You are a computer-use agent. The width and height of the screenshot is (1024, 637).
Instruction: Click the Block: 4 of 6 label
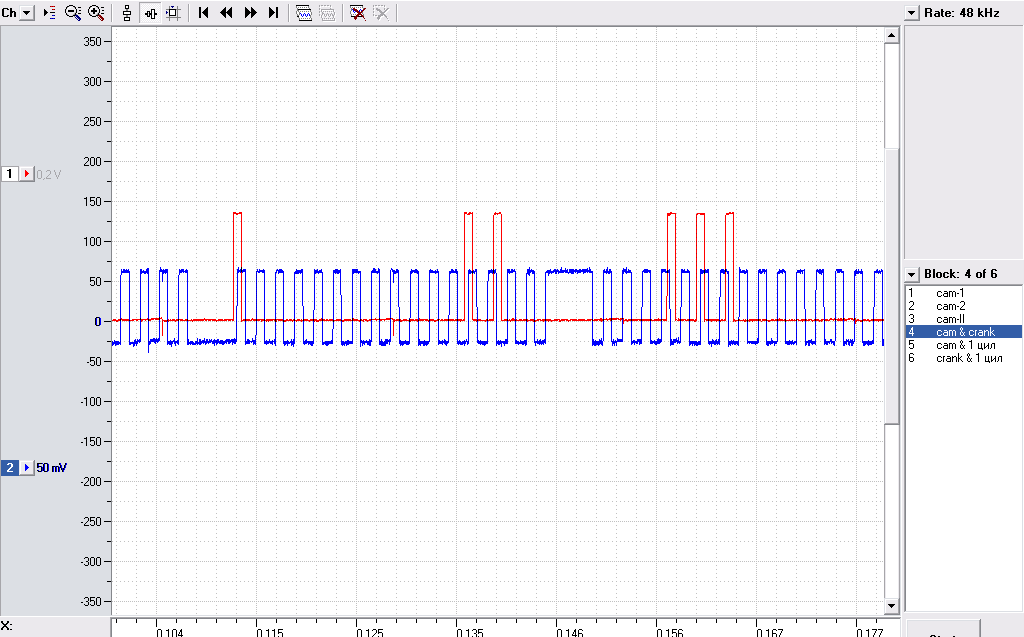961,274
